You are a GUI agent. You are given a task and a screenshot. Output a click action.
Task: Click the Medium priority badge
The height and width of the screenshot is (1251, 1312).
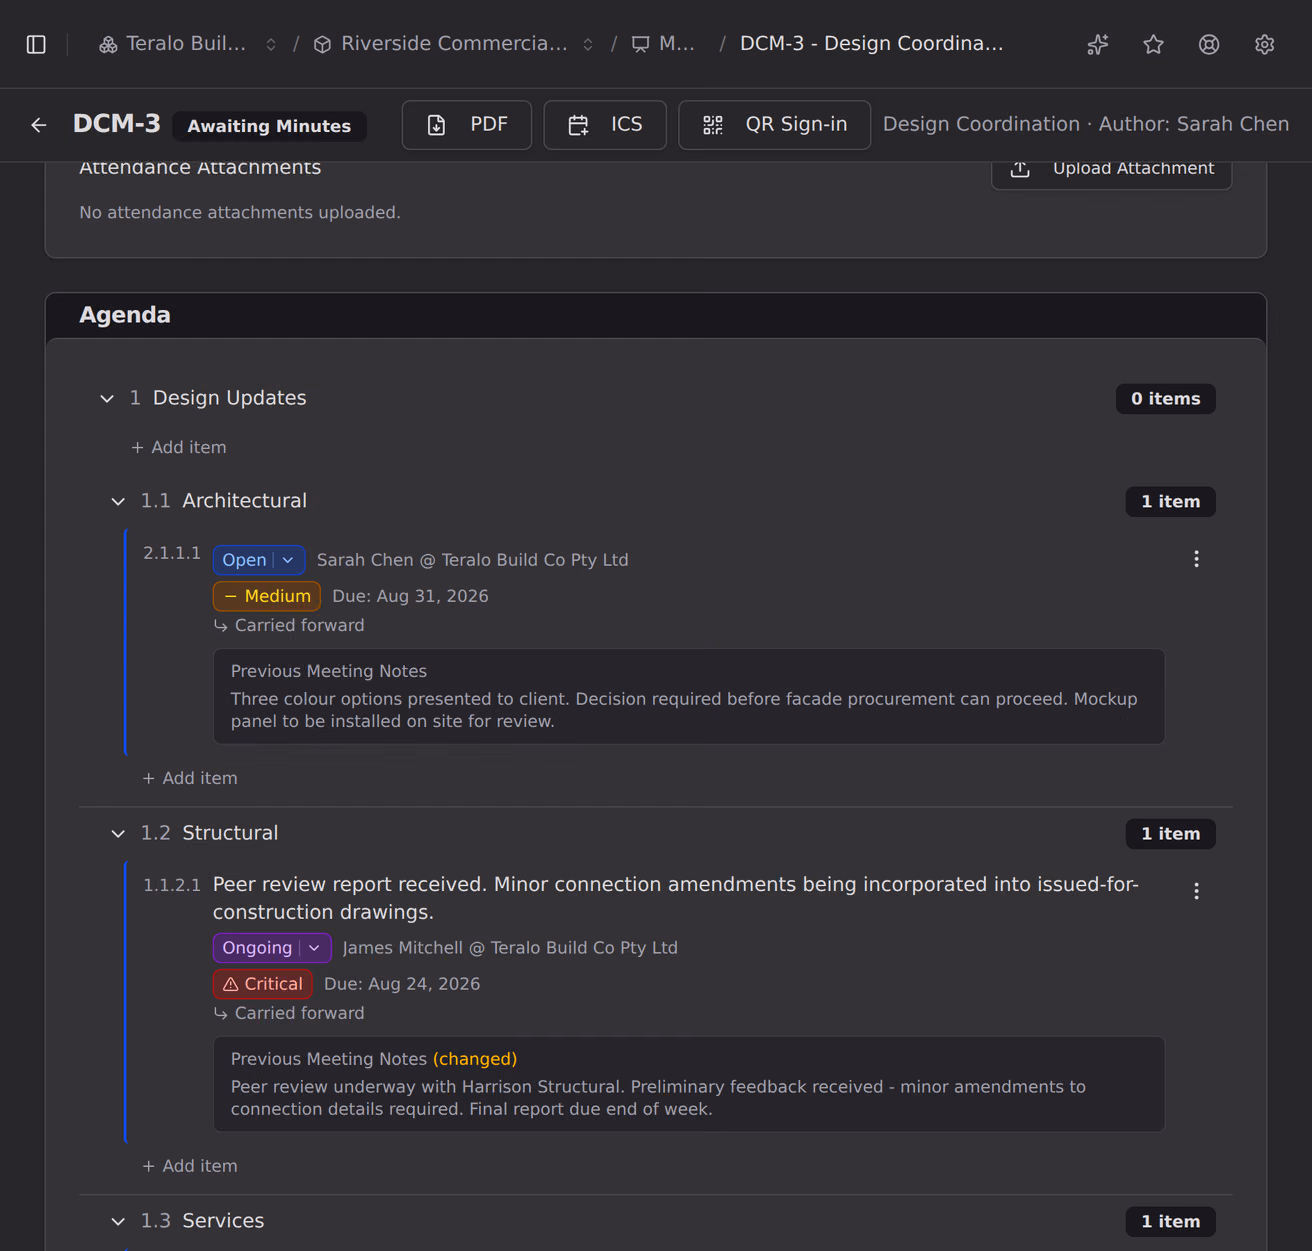[267, 596]
